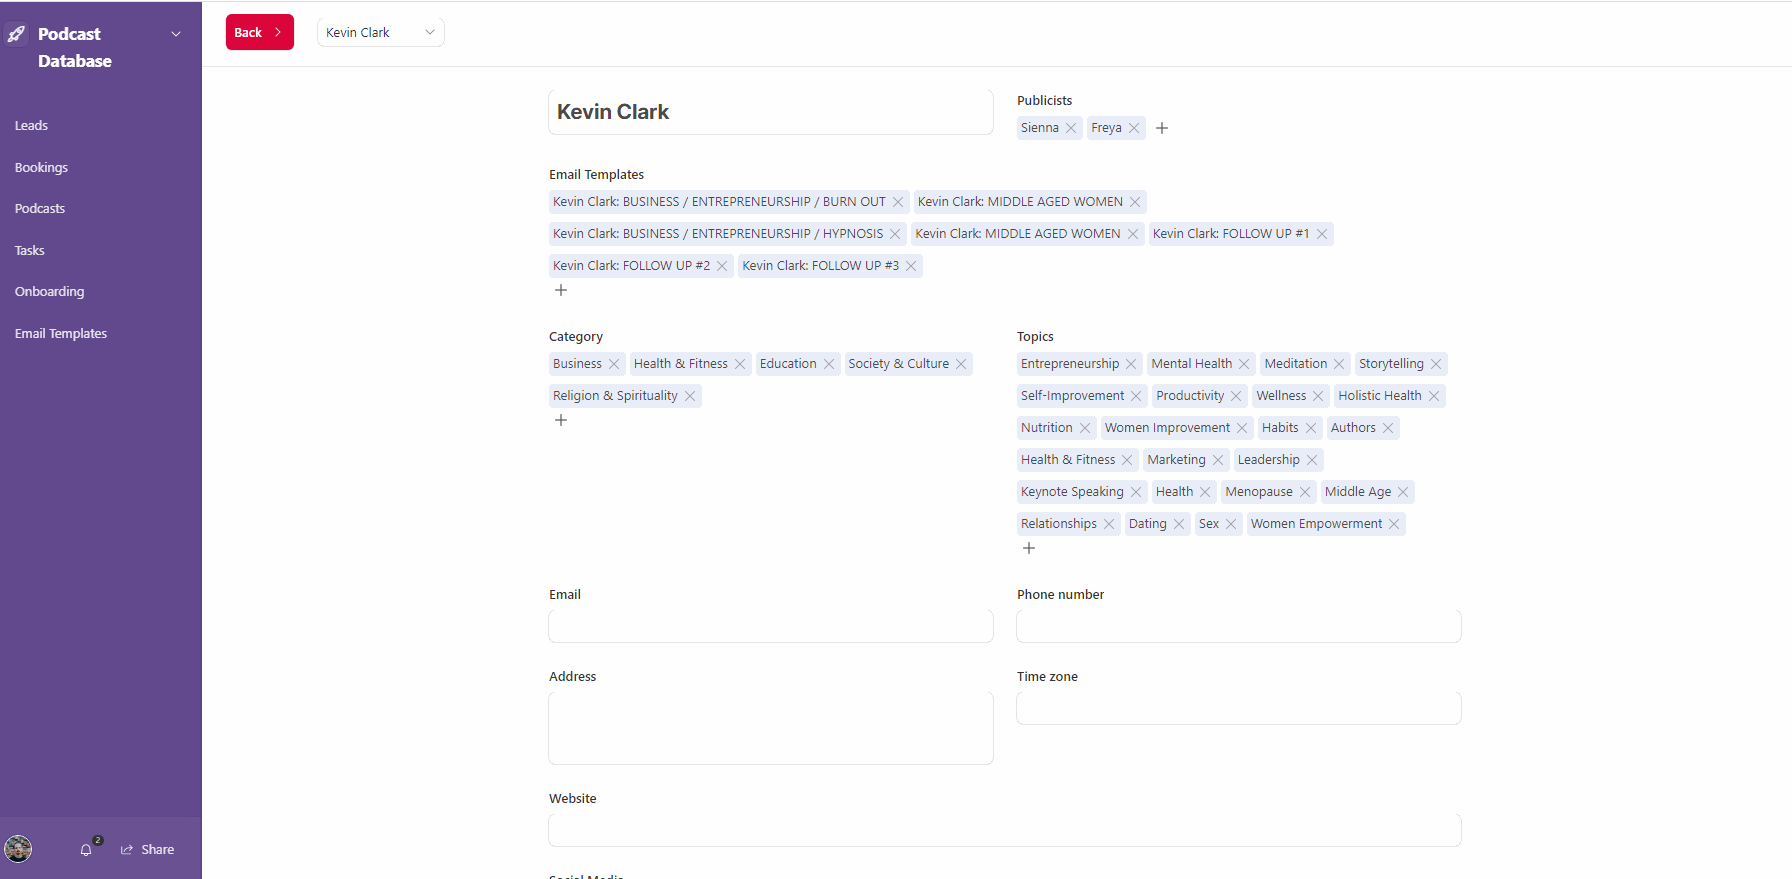Click the red Back button
This screenshot has height=879, width=1792.
click(x=259, y=32)
